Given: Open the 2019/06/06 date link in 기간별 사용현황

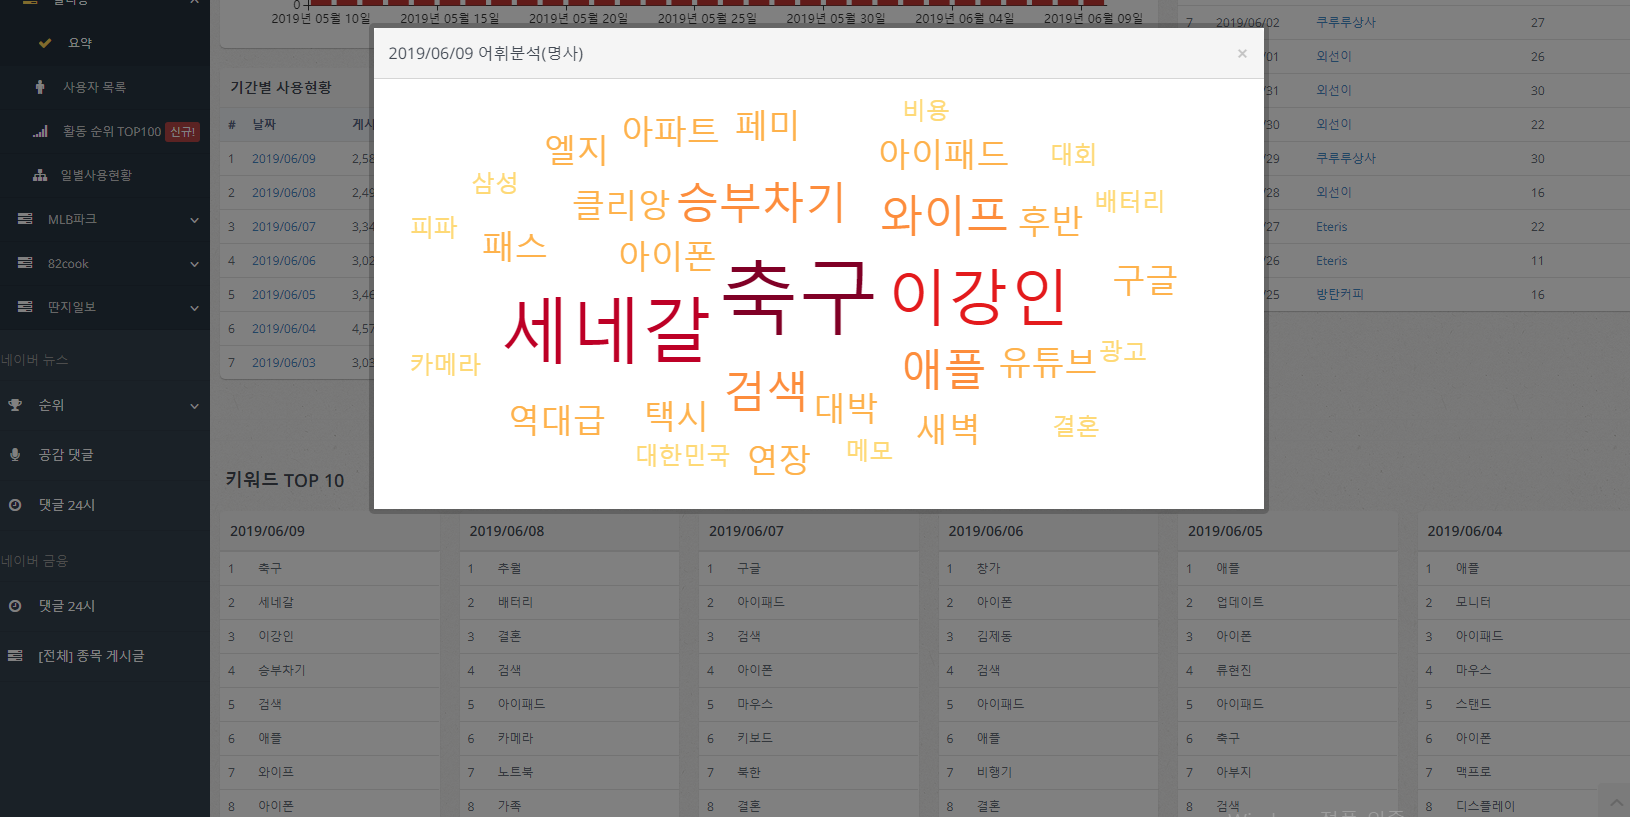Looking at the screenshot, I should tap(284, 261).
